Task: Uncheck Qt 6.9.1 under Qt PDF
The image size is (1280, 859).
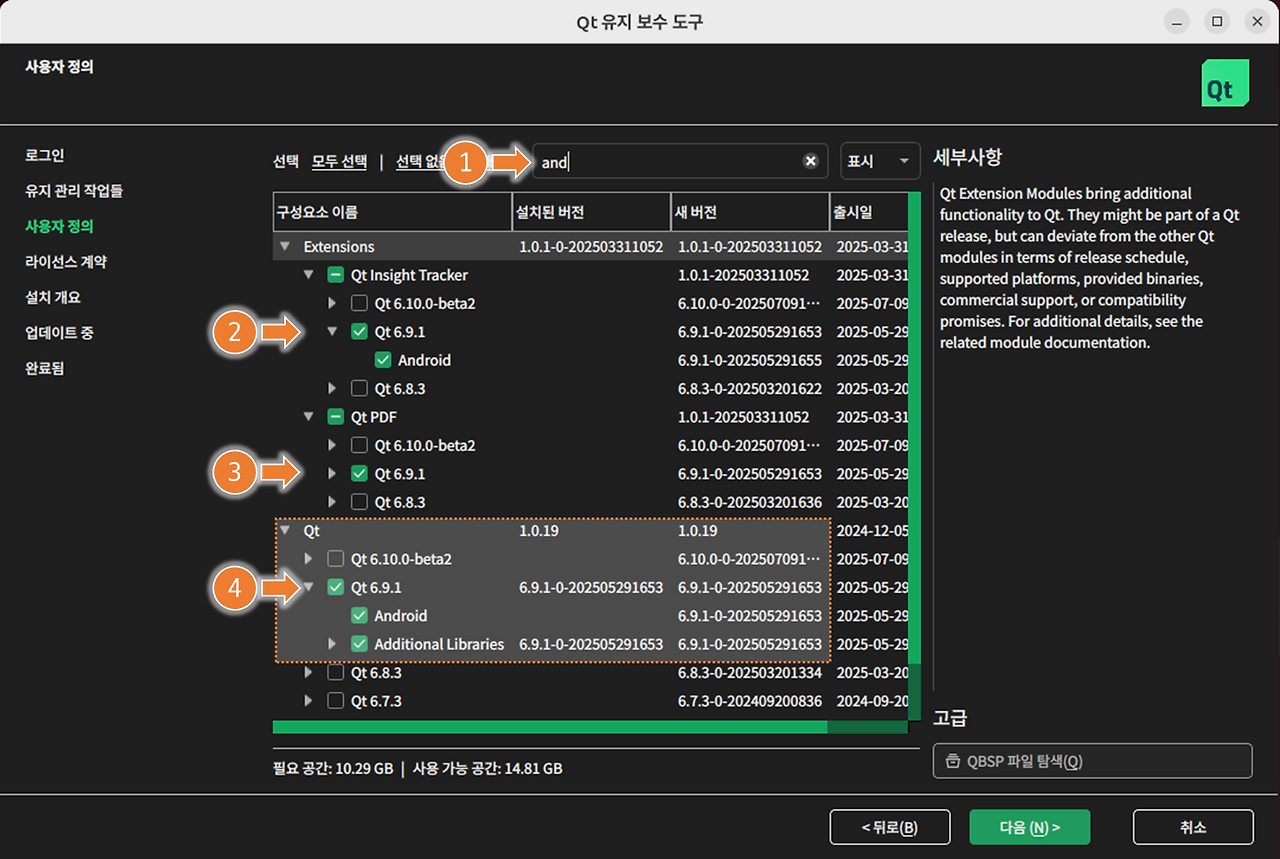Action: point(360,474)
